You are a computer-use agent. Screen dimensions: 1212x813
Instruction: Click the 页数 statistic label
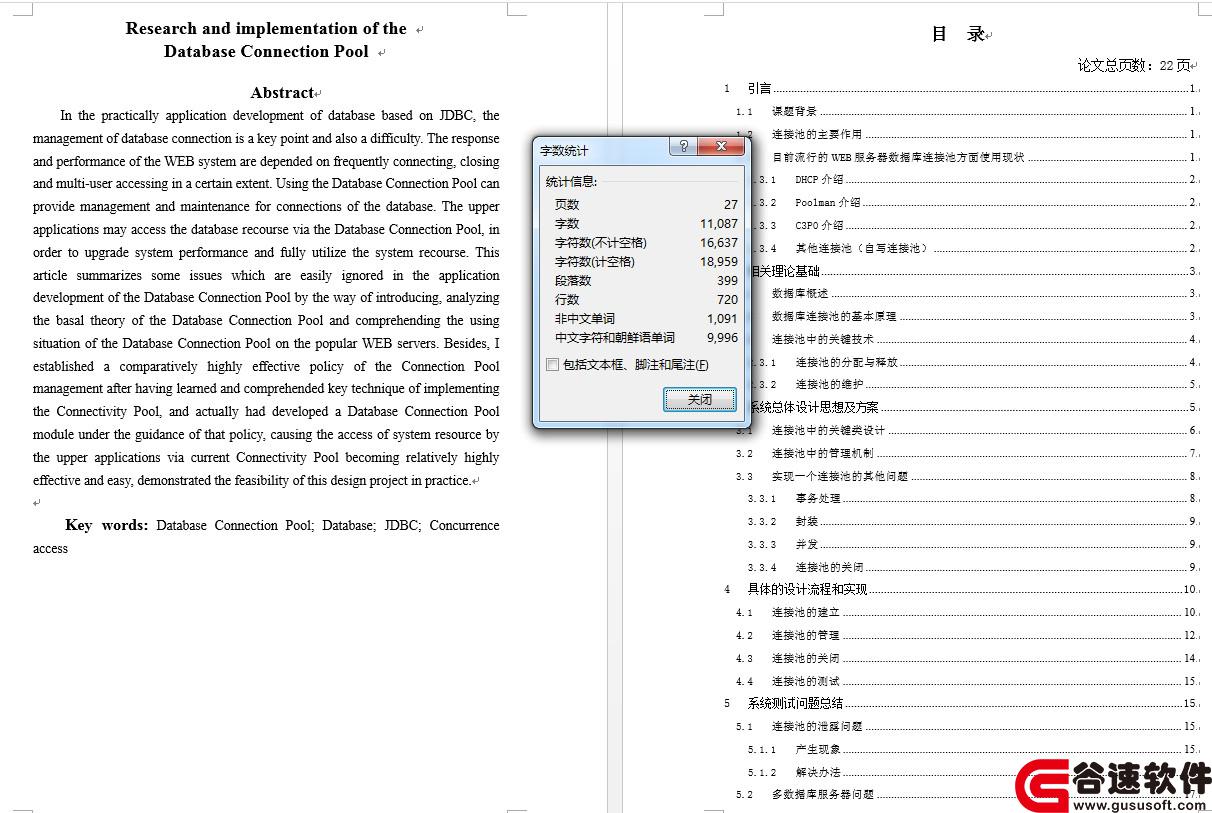567,204
